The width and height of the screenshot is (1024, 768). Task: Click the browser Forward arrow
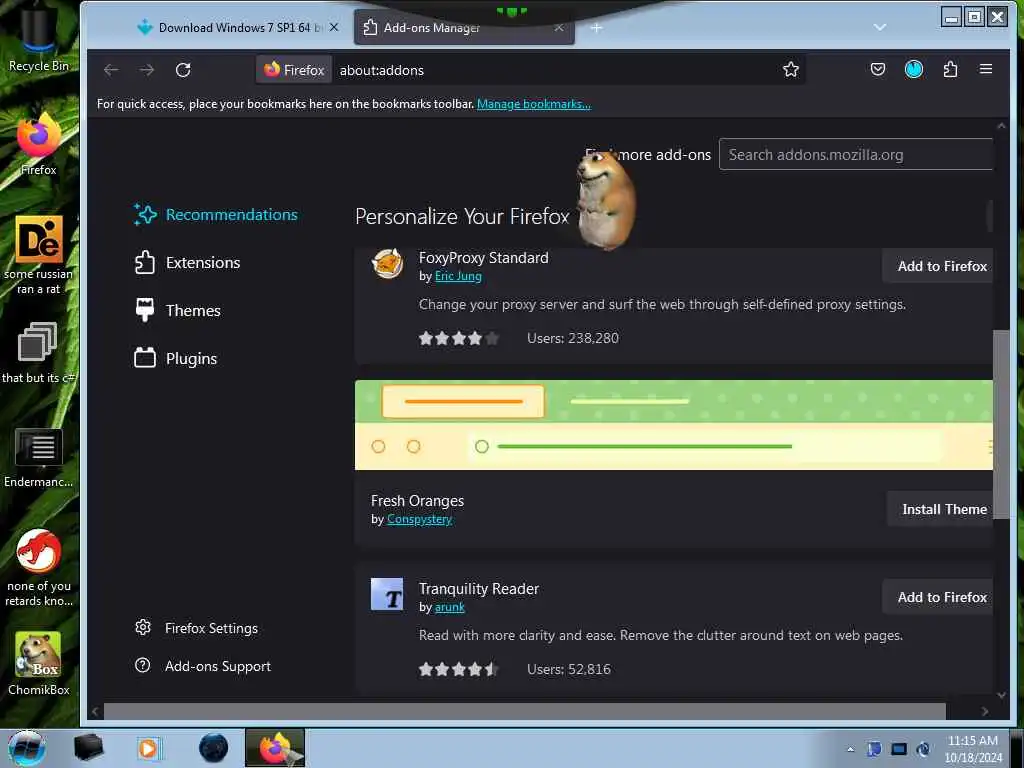[x=147, y=70]
